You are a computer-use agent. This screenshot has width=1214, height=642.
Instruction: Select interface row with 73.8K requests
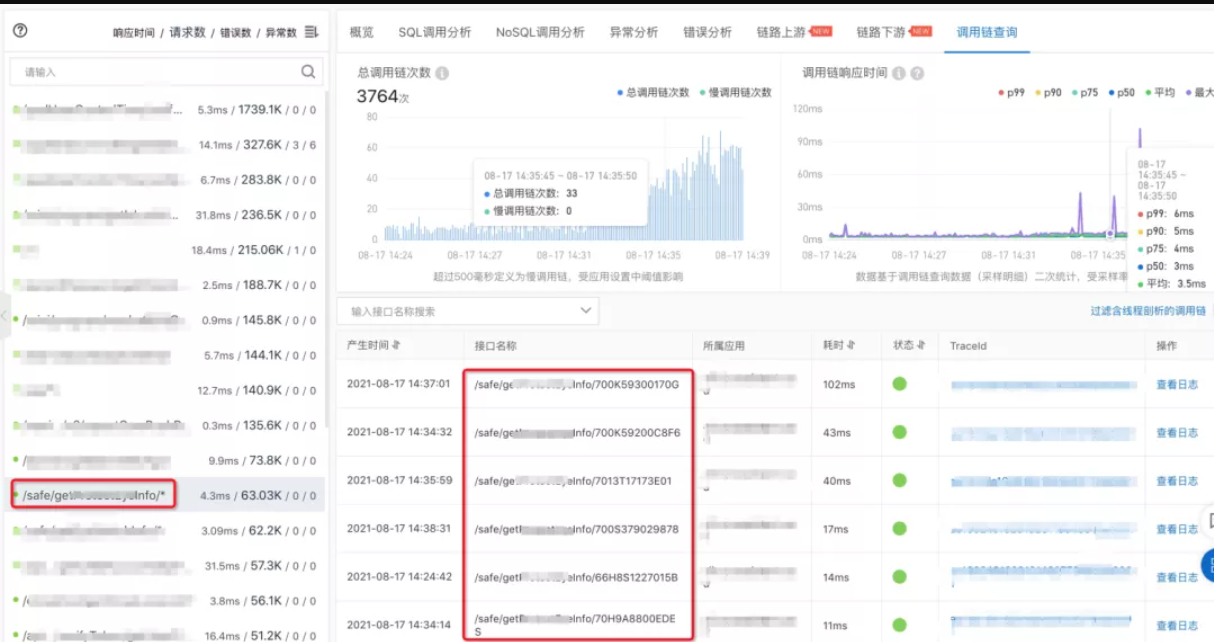pos(165,460)
